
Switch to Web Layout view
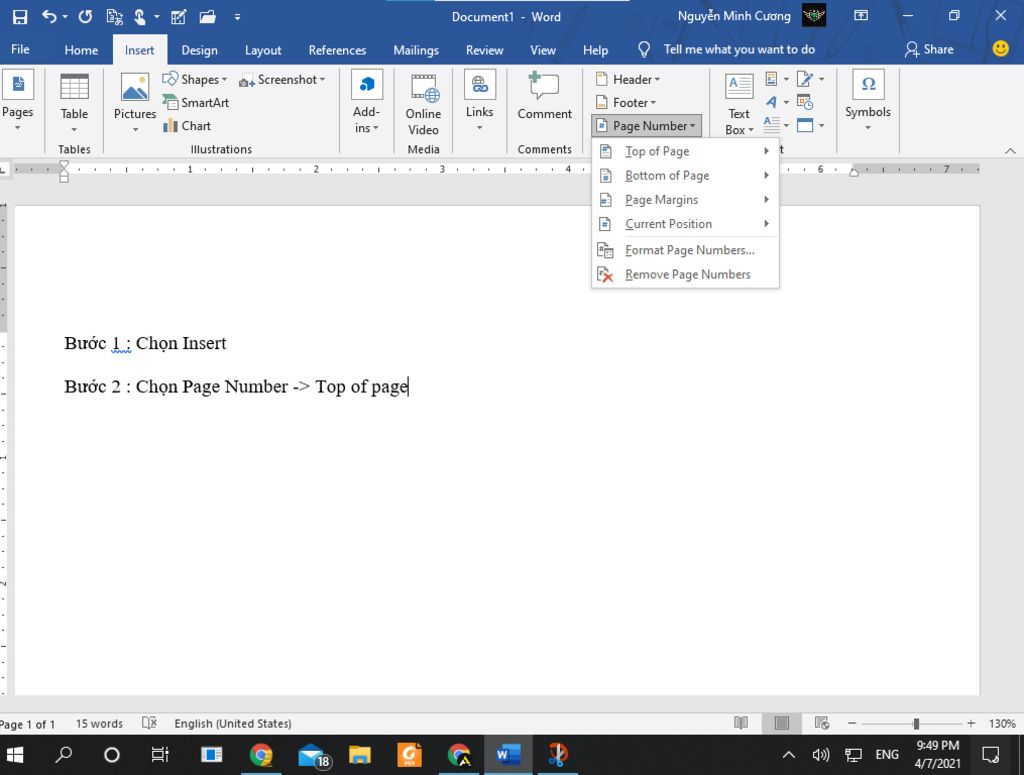(822, 723)
